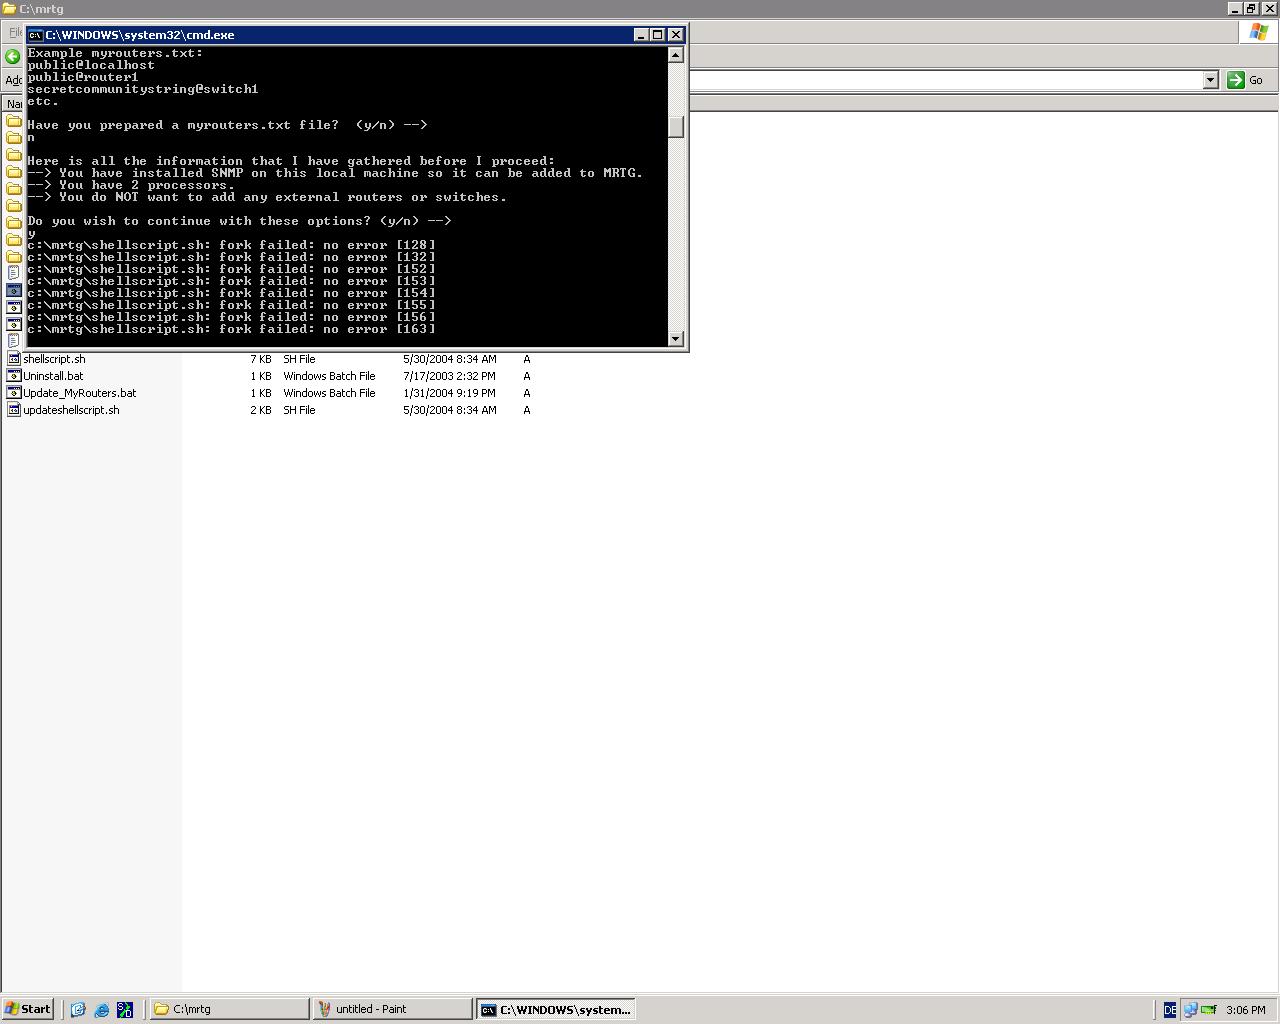This screenshot has height=1024, width=1280.
Task: Switch to the untitled - Paint taskbar item
Action: (391, 1009)
